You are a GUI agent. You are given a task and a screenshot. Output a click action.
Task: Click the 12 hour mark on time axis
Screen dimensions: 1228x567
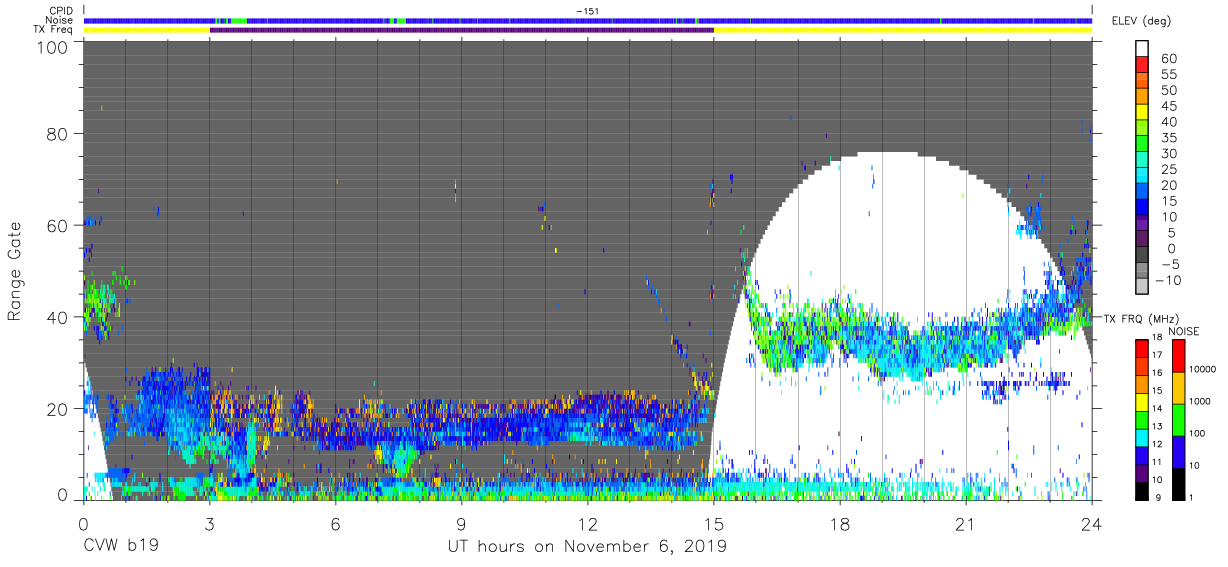click(588, 523)
